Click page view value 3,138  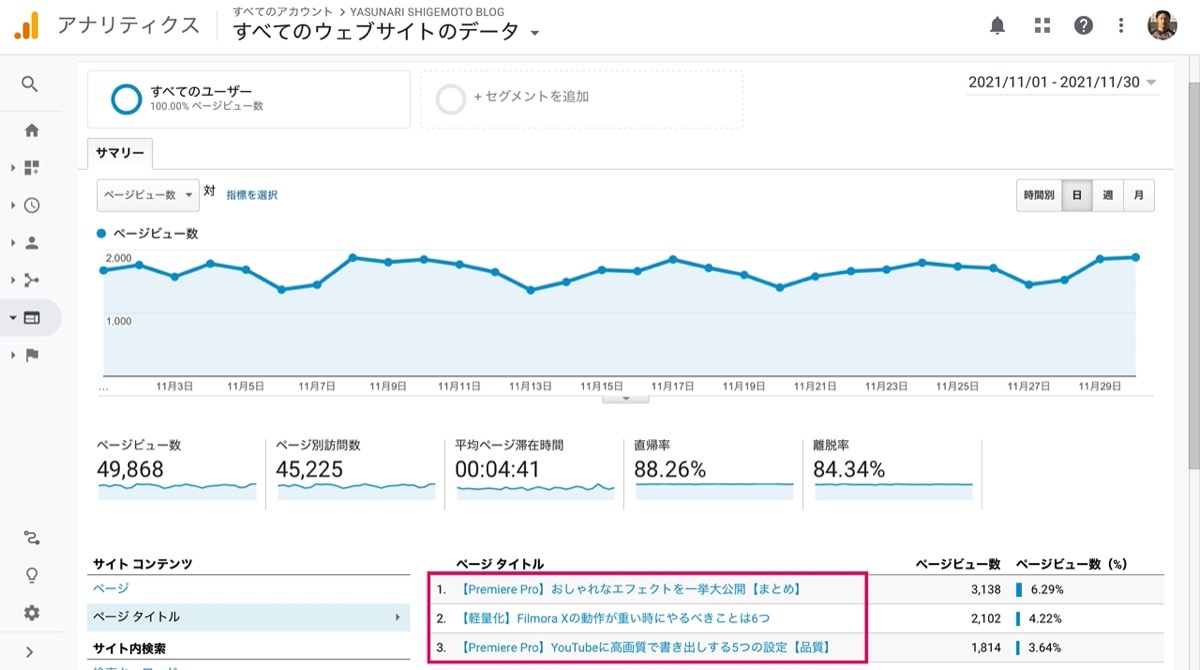pyautogui.click(x=985, y=590)
